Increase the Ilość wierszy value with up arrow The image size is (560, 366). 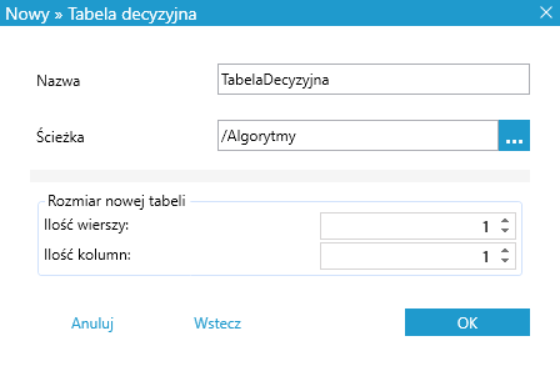pyautogui.click(x=505, y=221)
